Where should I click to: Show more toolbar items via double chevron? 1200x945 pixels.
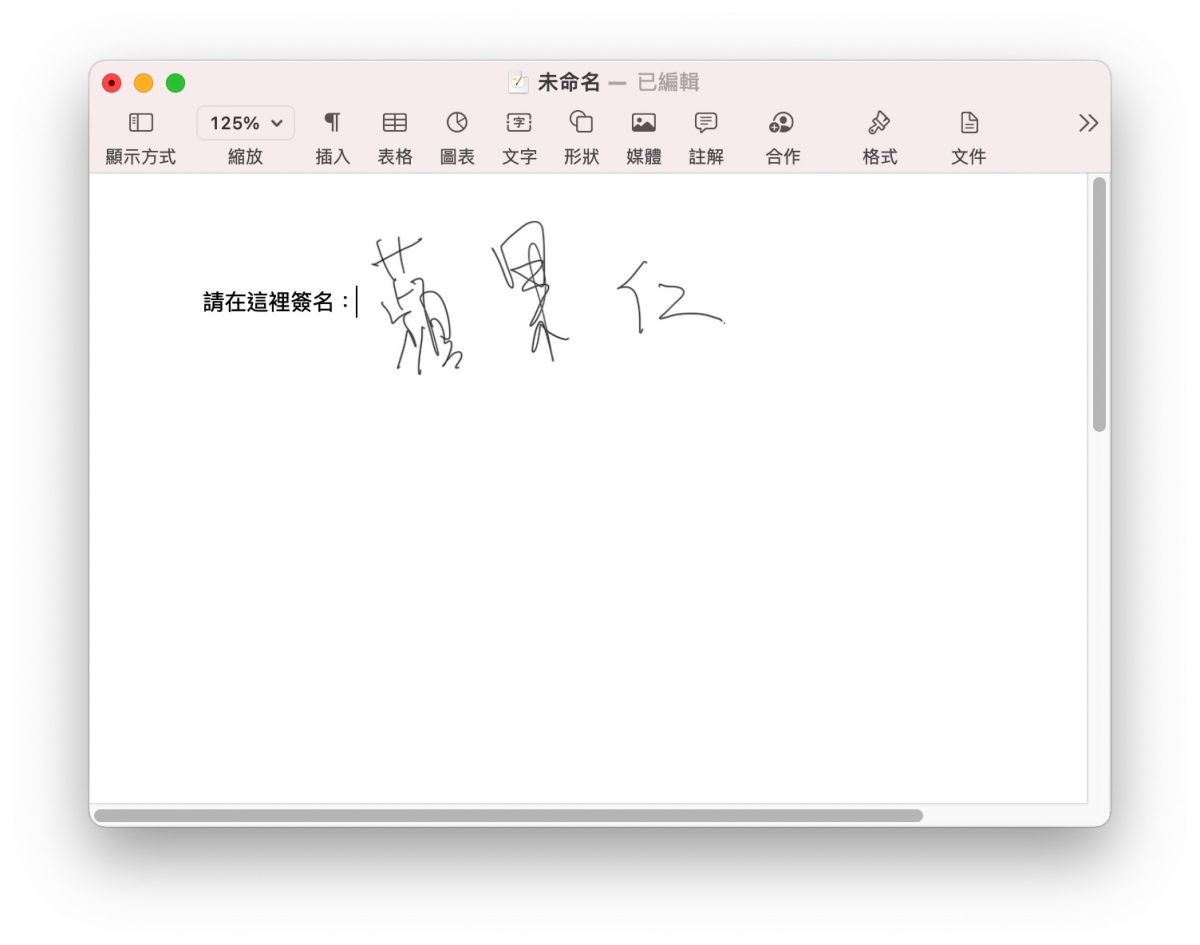(1088, 123)
